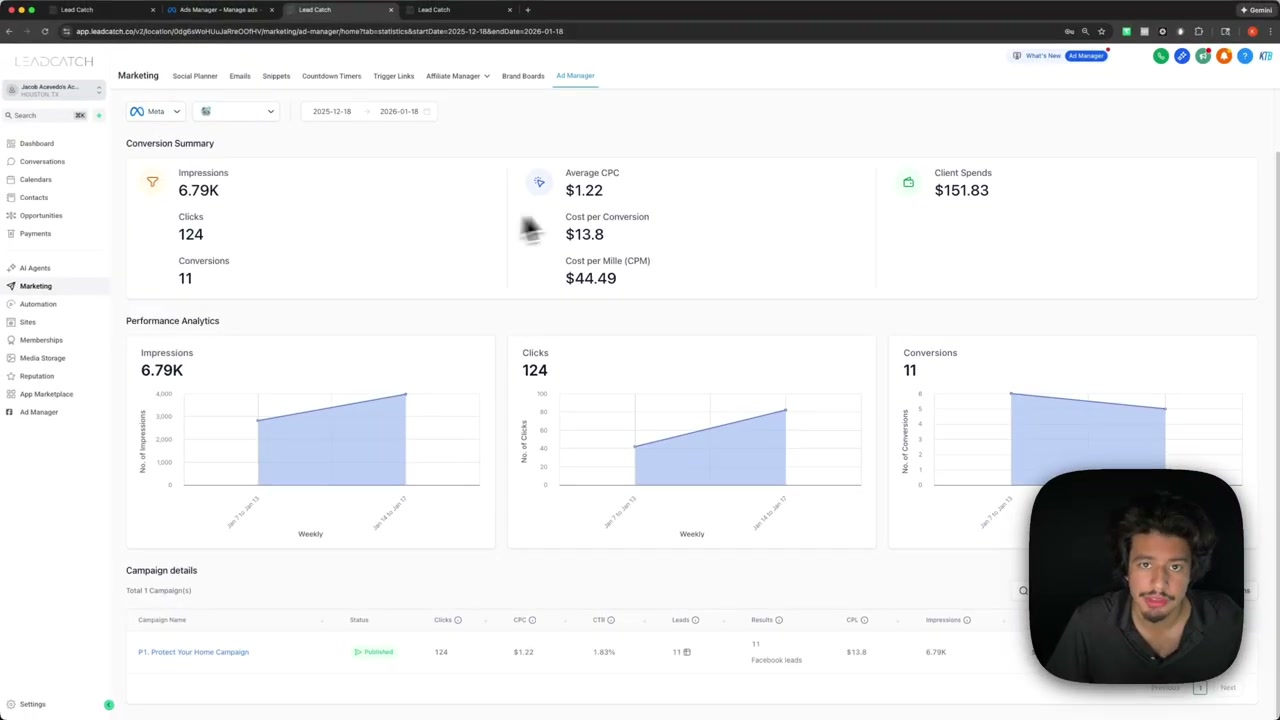Viewport: 1280px width, 720px height.
Task: Open a new browser tab
Action: (x=527, y=10)
